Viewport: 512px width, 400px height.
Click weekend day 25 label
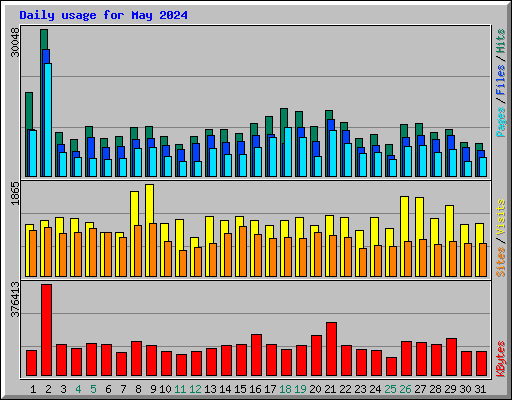point(390,389)
